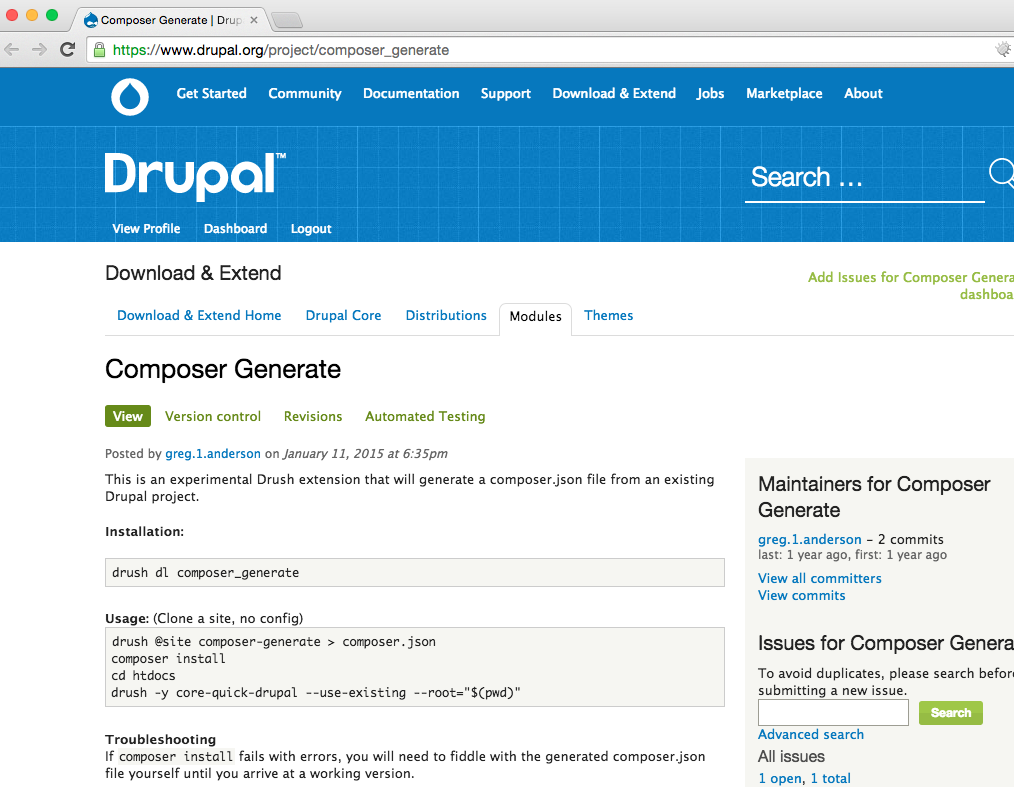Image resolution: width=1014 pixels, height=787 pixels.
Task: Open the Get Started menu
Action: coord(211,93)
